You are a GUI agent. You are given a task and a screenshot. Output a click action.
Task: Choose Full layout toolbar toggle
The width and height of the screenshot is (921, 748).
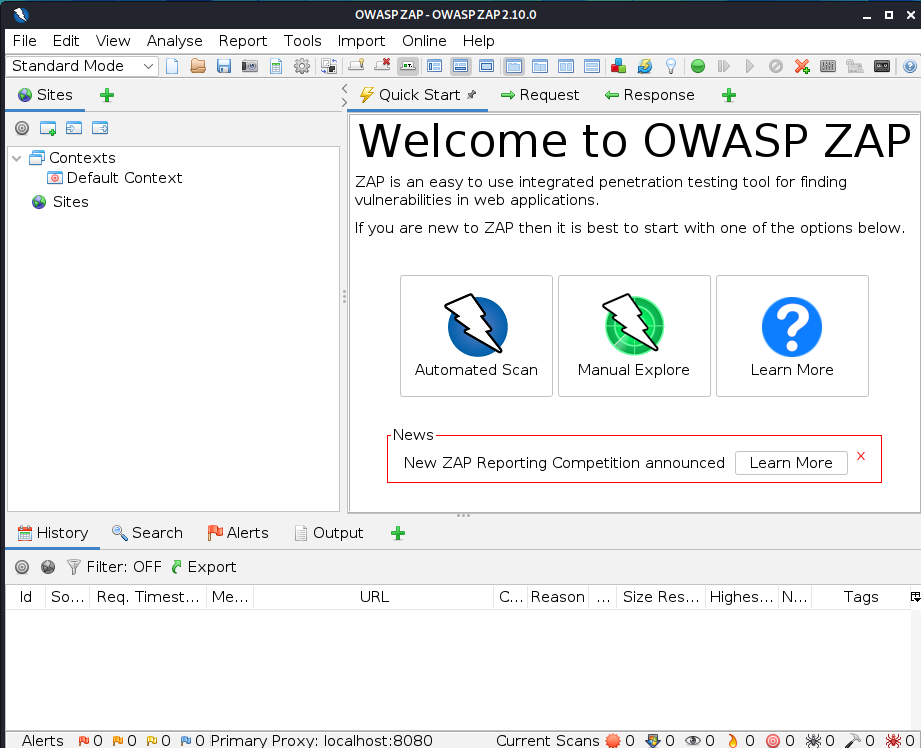click(x=486, y=66)
